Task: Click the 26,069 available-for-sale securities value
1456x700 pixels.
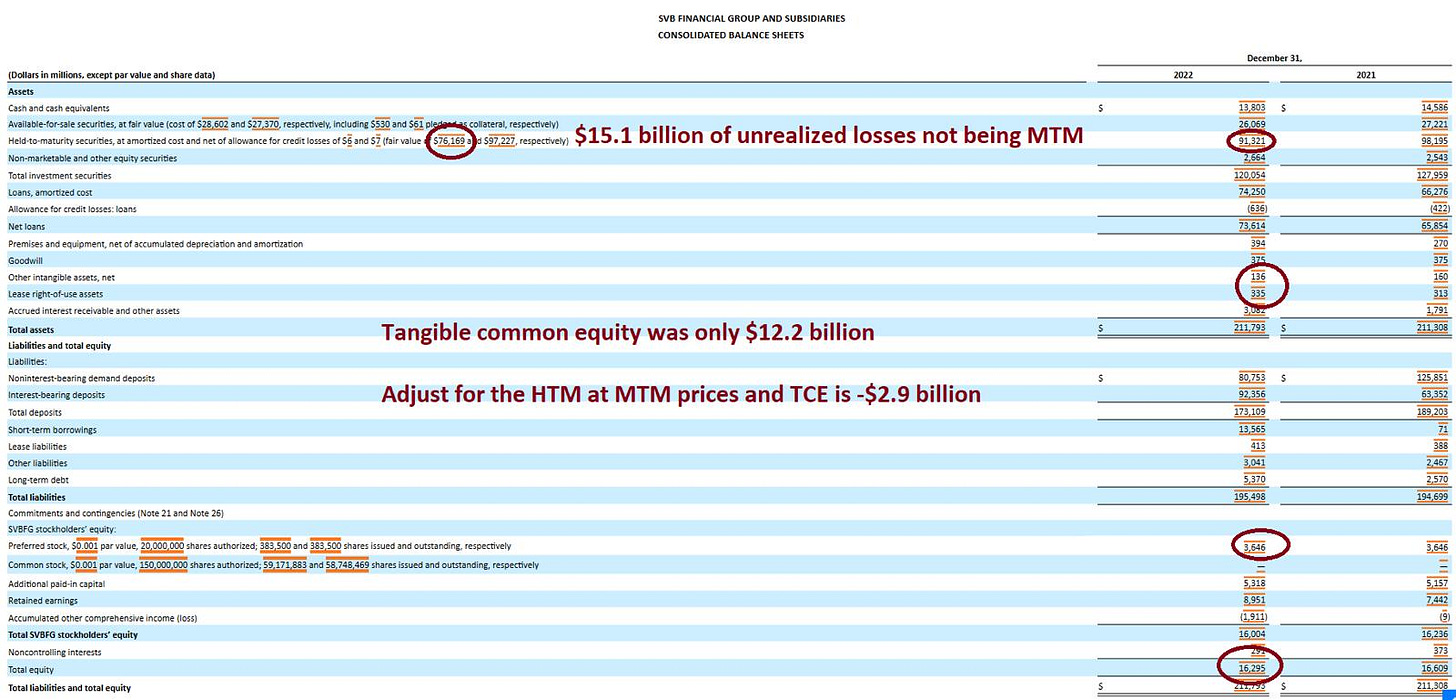Action: pyautogui.click(x=1252, y=124)
